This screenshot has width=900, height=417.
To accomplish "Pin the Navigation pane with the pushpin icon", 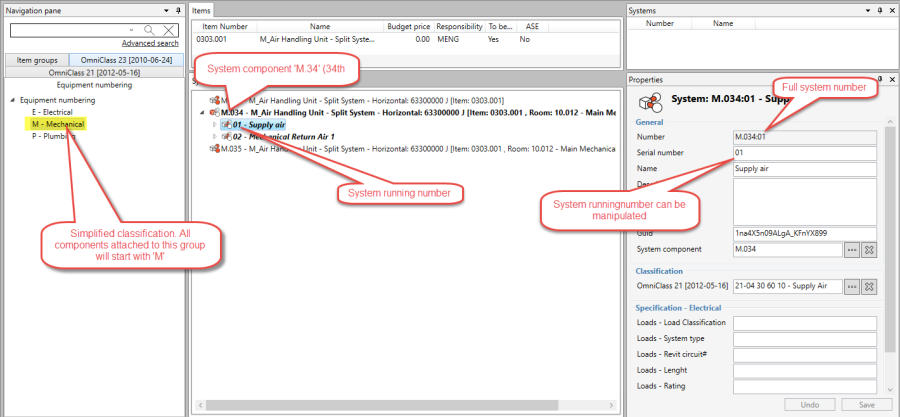I will pos(177,9).
